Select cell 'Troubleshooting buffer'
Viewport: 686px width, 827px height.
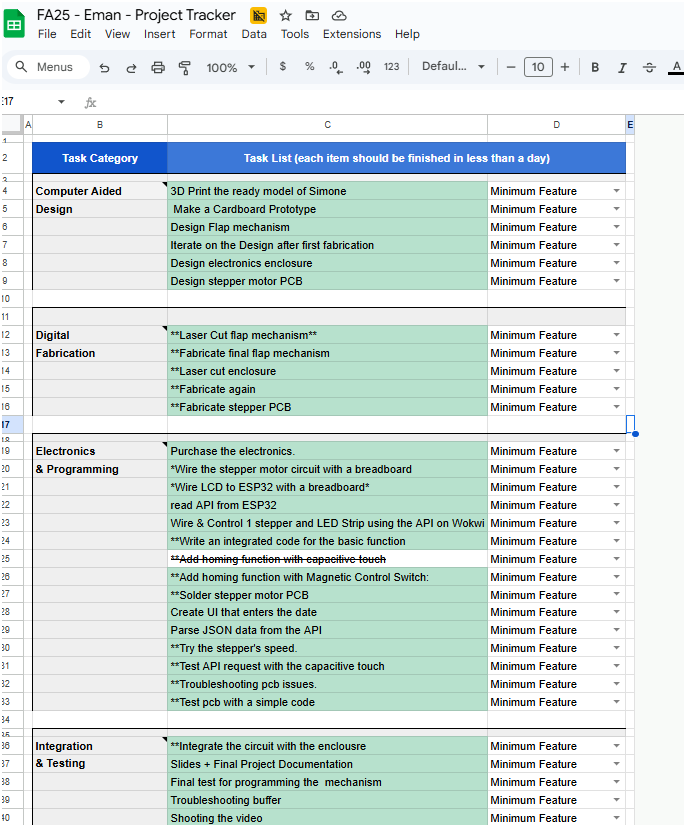[327, 800]
